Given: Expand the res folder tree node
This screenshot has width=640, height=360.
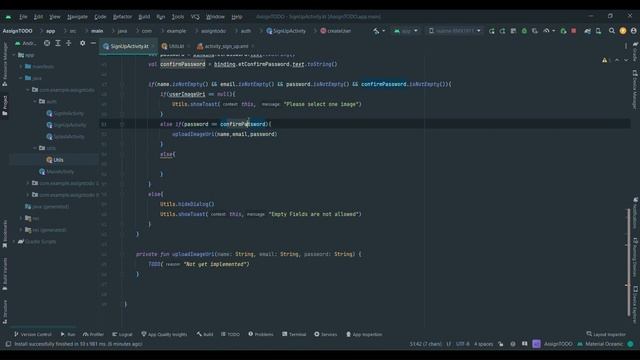Looking at the screenshot, I should pyautogui.click(x=21, y=218).
